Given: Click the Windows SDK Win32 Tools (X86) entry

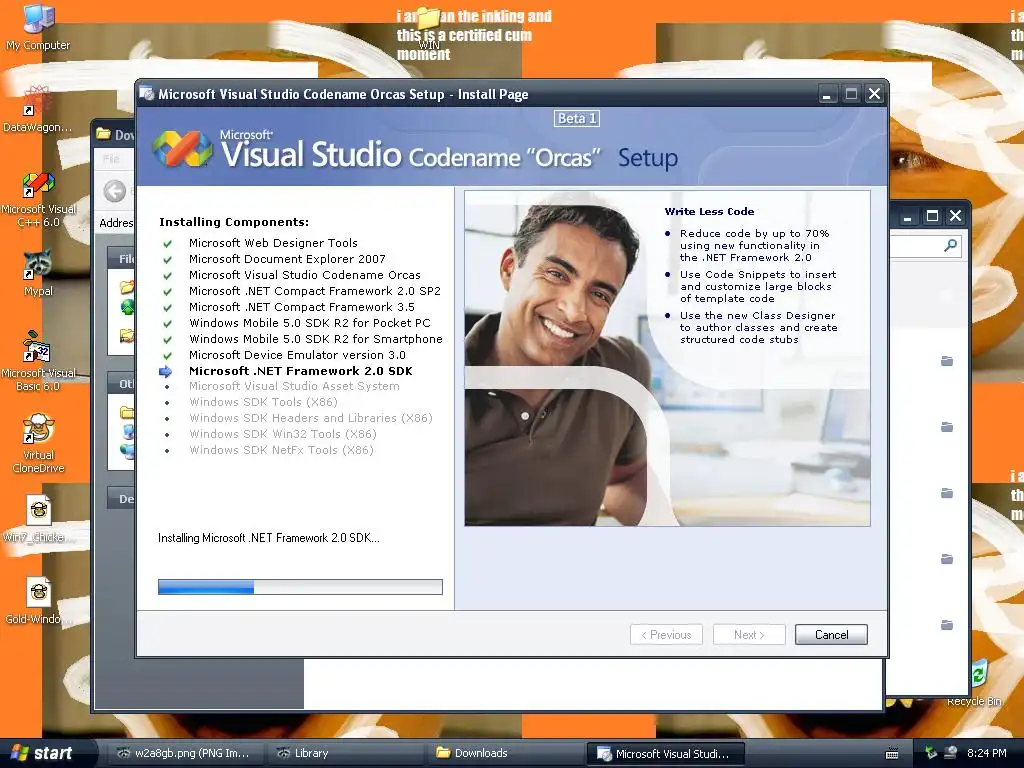Looking at the screenshot, I should tap(283, 434).
